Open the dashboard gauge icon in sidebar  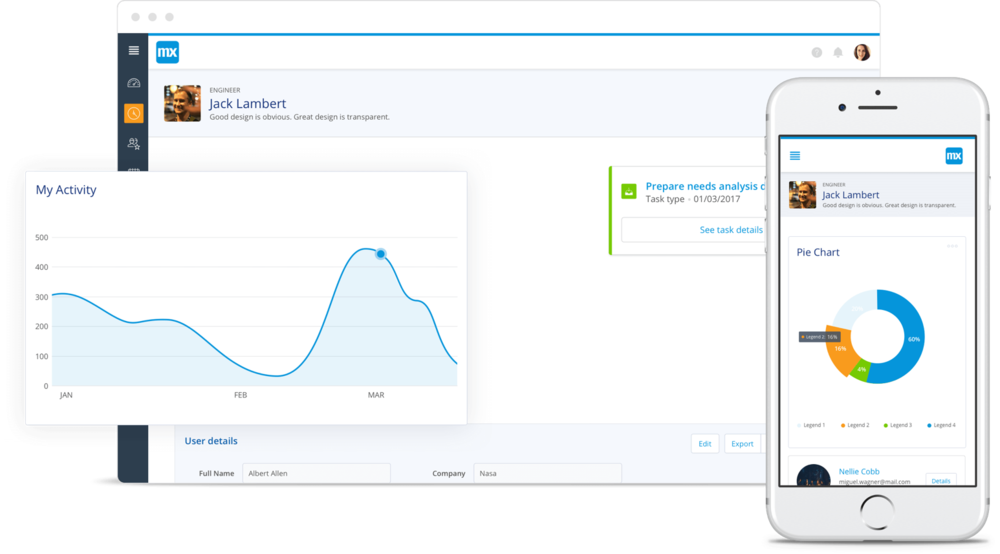133,83
